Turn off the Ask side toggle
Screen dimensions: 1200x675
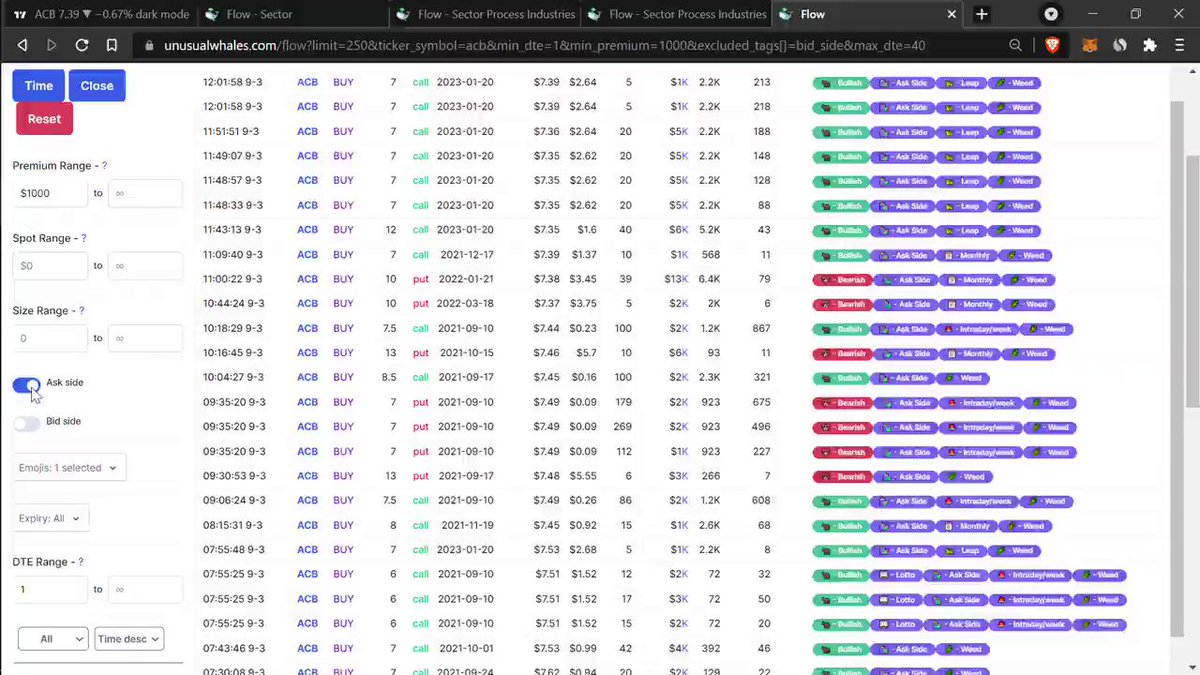27,385
